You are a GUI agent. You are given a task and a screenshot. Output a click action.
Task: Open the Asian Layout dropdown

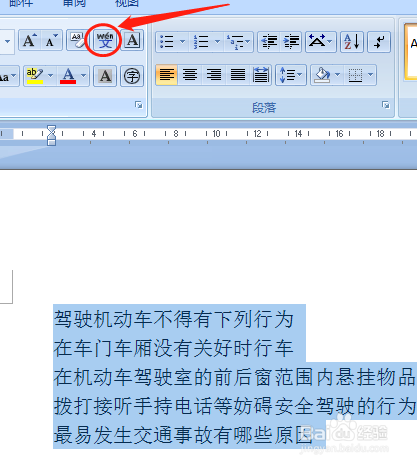320,42
